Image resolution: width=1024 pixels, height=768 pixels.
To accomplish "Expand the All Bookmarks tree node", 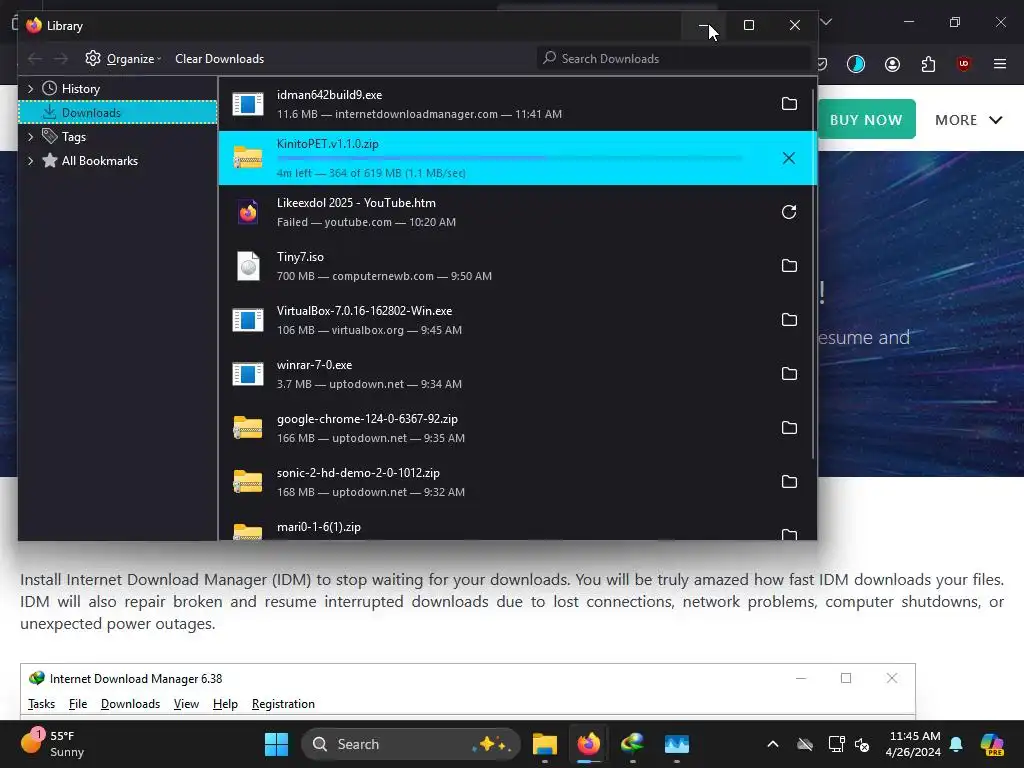I will (x=30, y=161).
